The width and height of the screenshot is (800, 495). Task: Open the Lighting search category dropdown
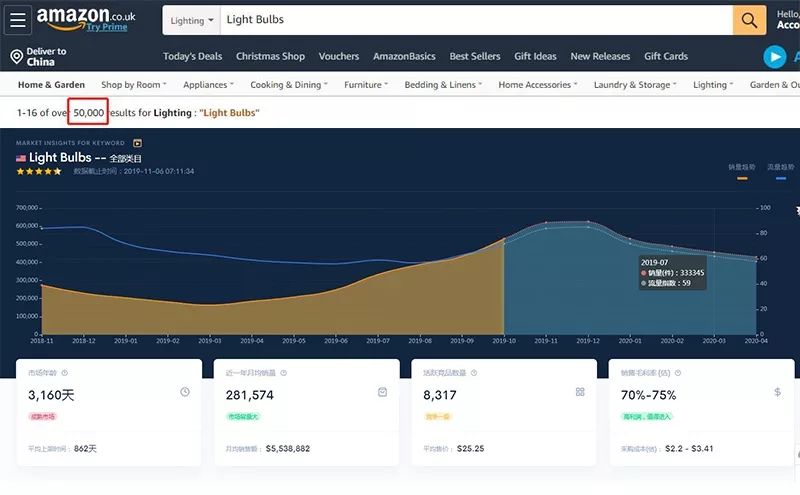(x=192, y=20)
